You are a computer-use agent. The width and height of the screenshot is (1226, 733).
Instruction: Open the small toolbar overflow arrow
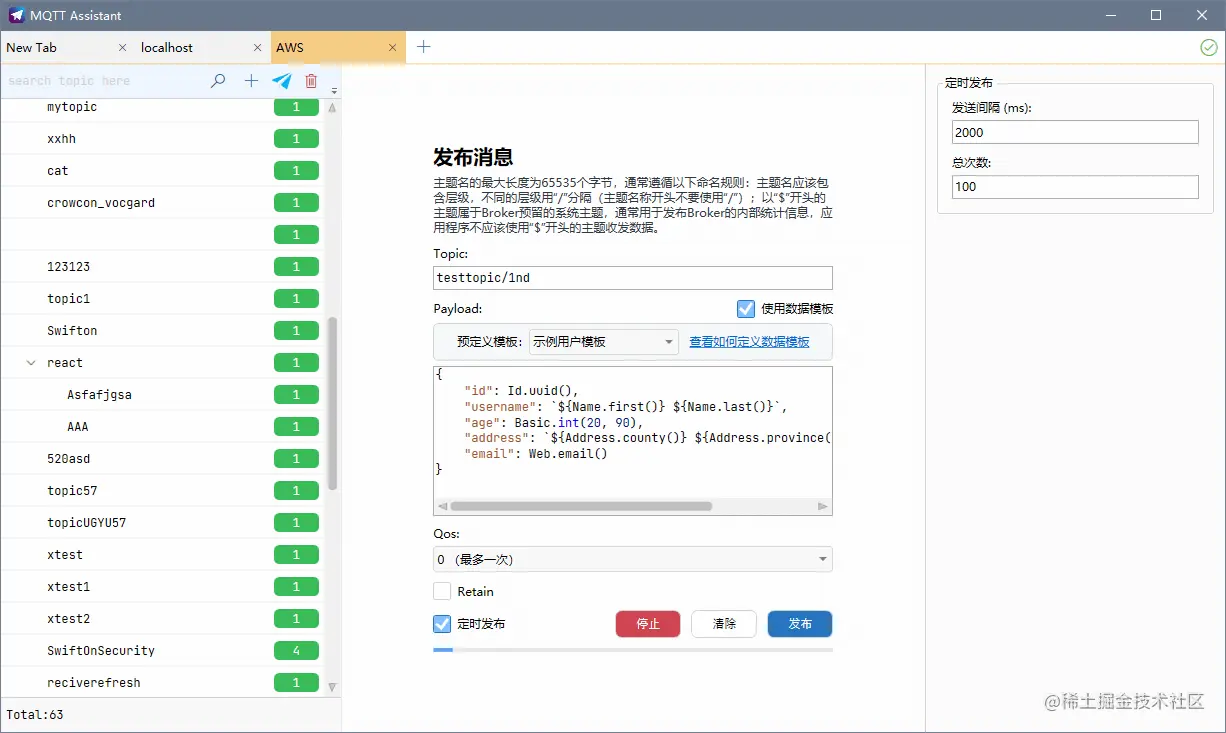coord(334,90)
